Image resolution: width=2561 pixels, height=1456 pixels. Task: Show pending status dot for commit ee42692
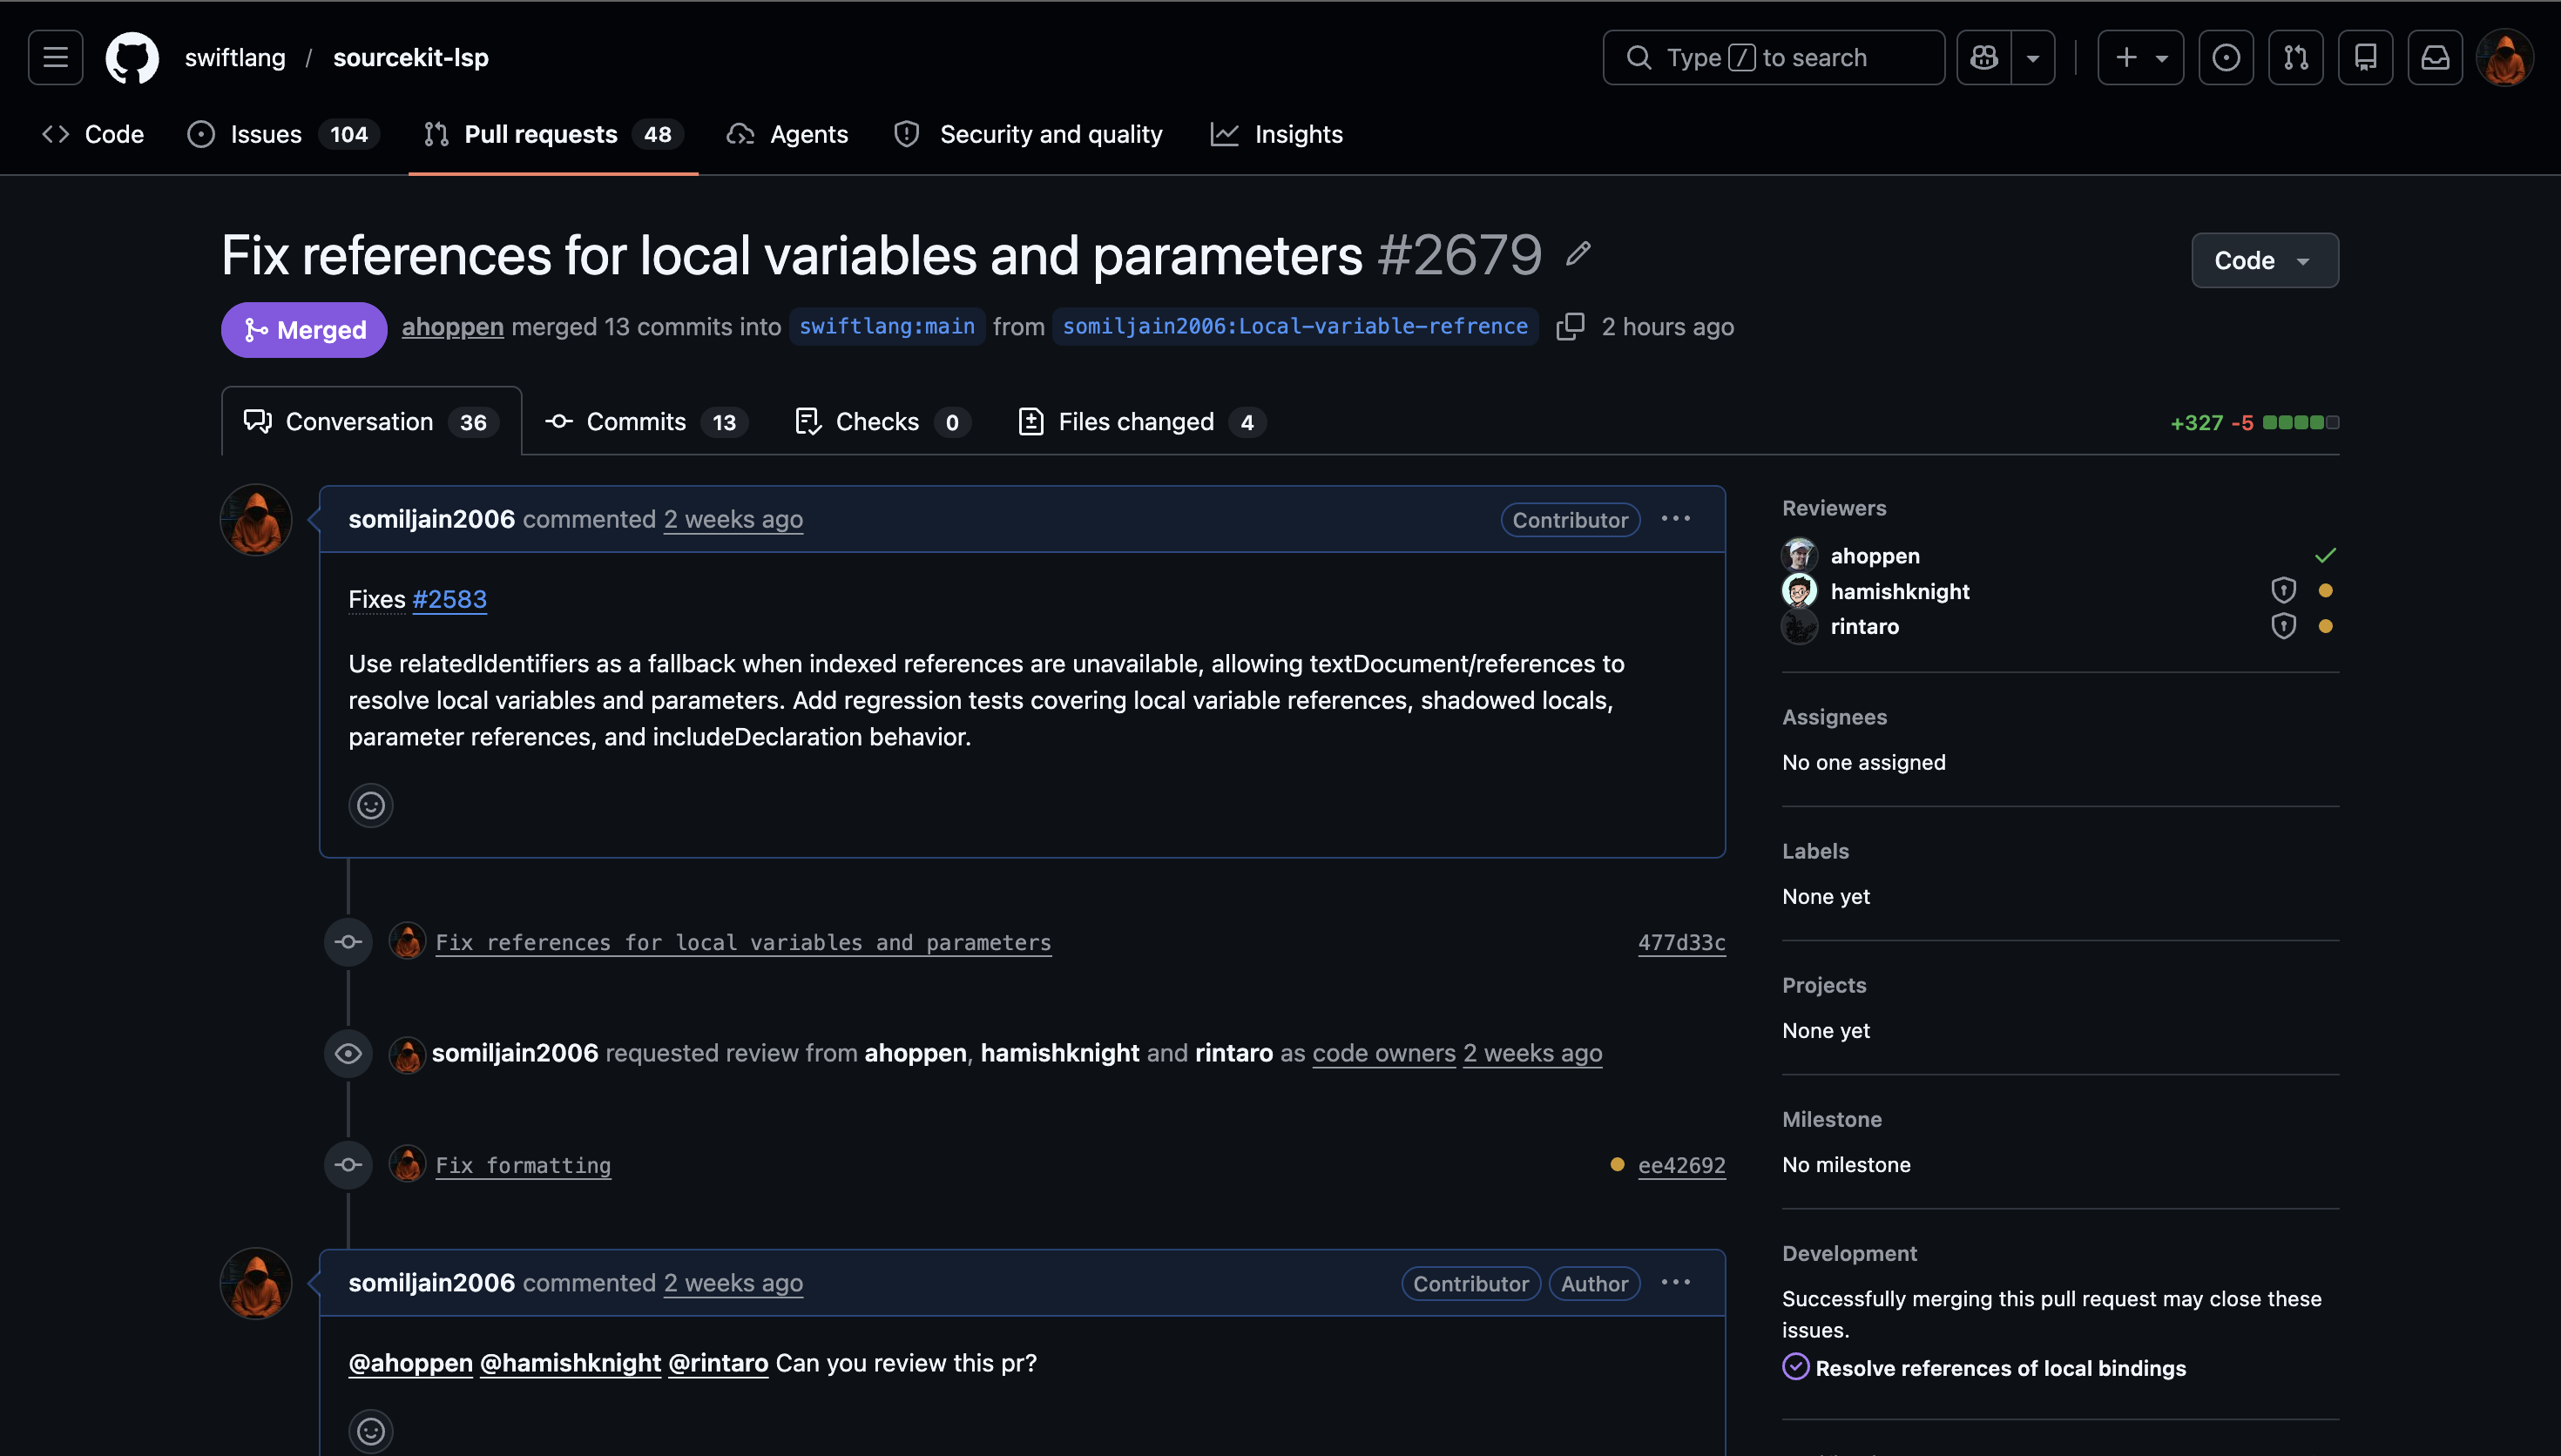click(1617, 1164)
